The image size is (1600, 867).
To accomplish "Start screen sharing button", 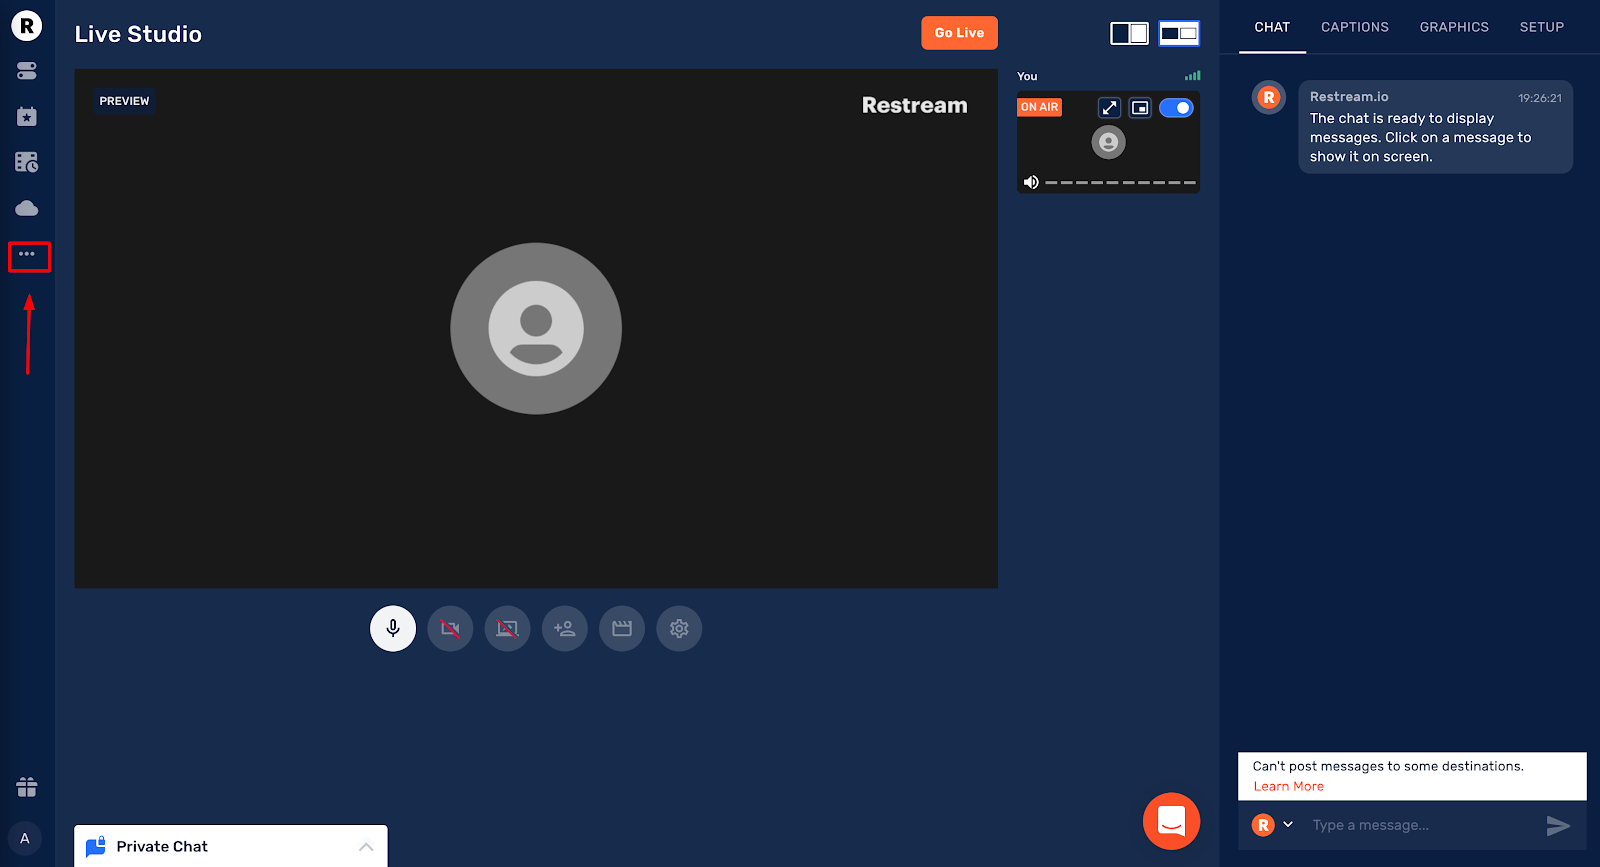I will tap(508, 629).
